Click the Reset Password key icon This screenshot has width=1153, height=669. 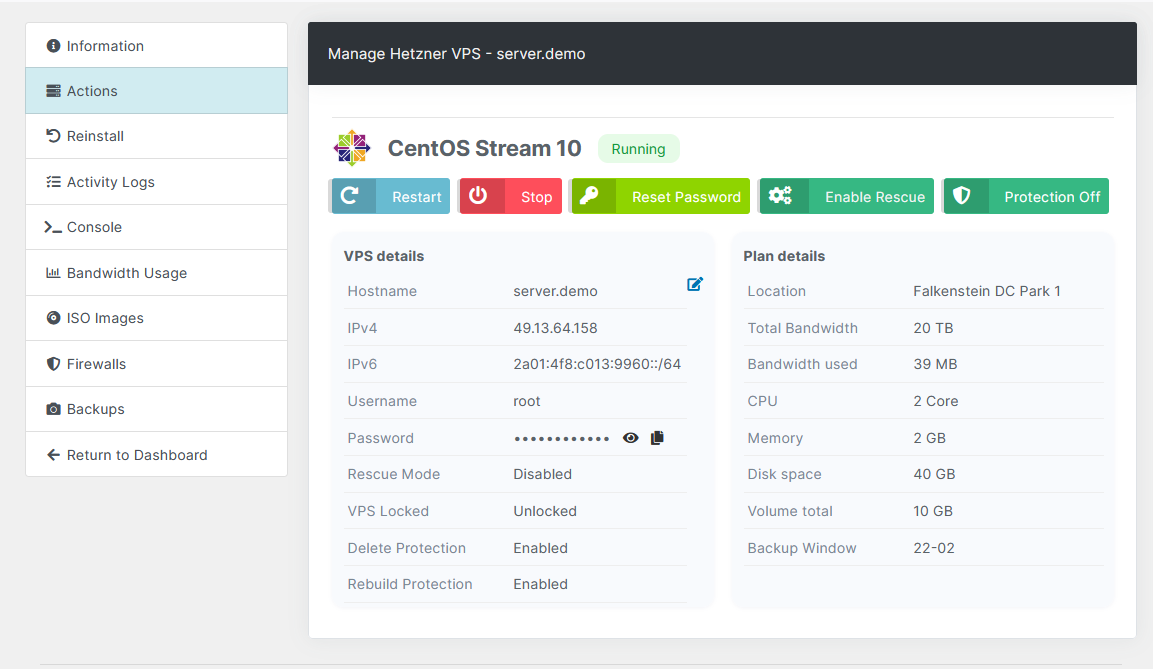589,196
